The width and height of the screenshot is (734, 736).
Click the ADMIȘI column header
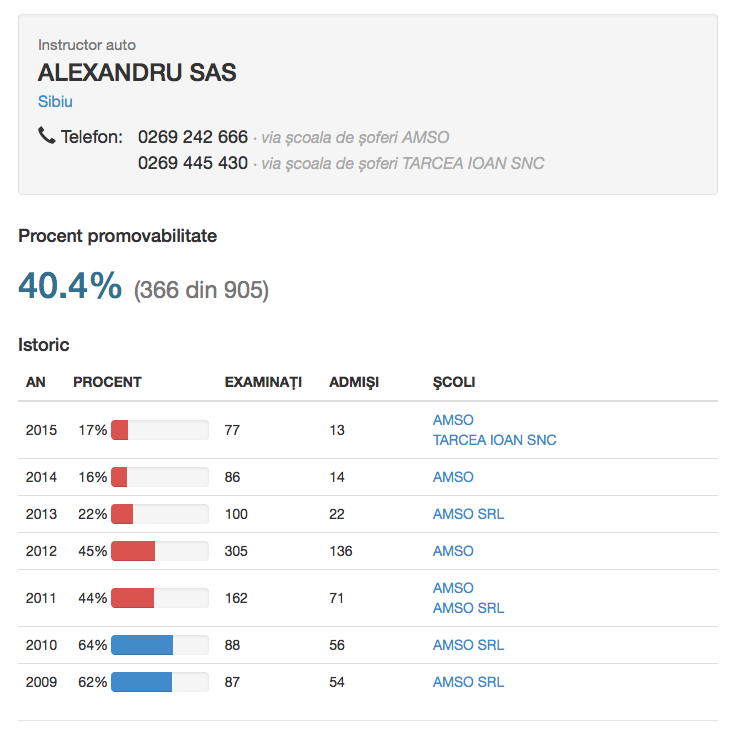coord(353,383)
